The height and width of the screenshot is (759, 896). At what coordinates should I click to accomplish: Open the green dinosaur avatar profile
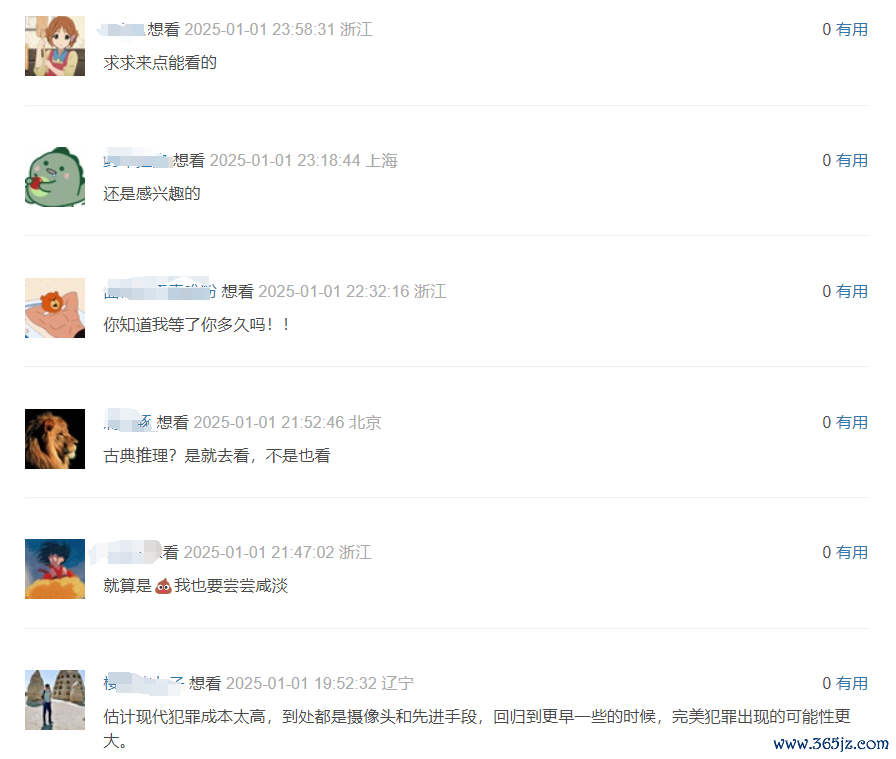pyautogui.click(x=55, y=177)
